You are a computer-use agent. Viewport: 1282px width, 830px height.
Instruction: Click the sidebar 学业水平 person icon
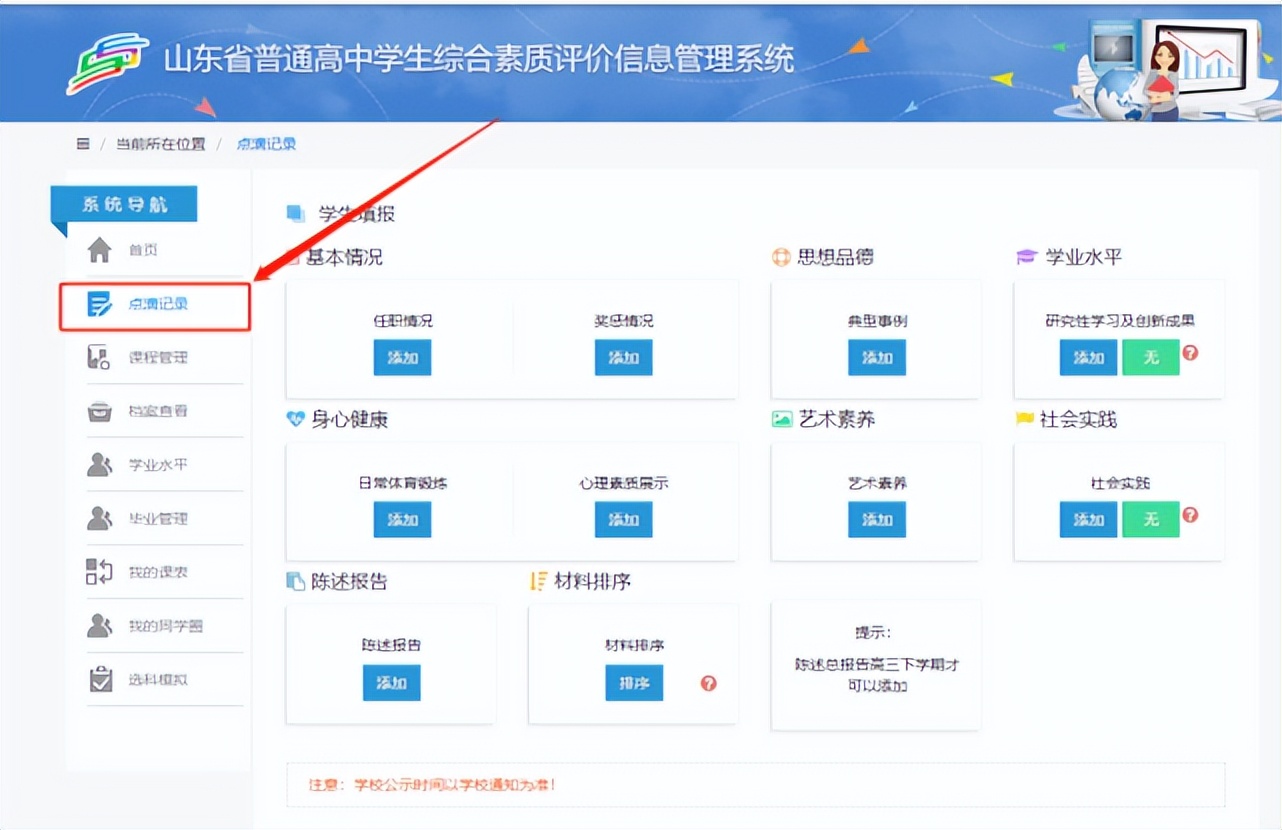pos(99,465)
